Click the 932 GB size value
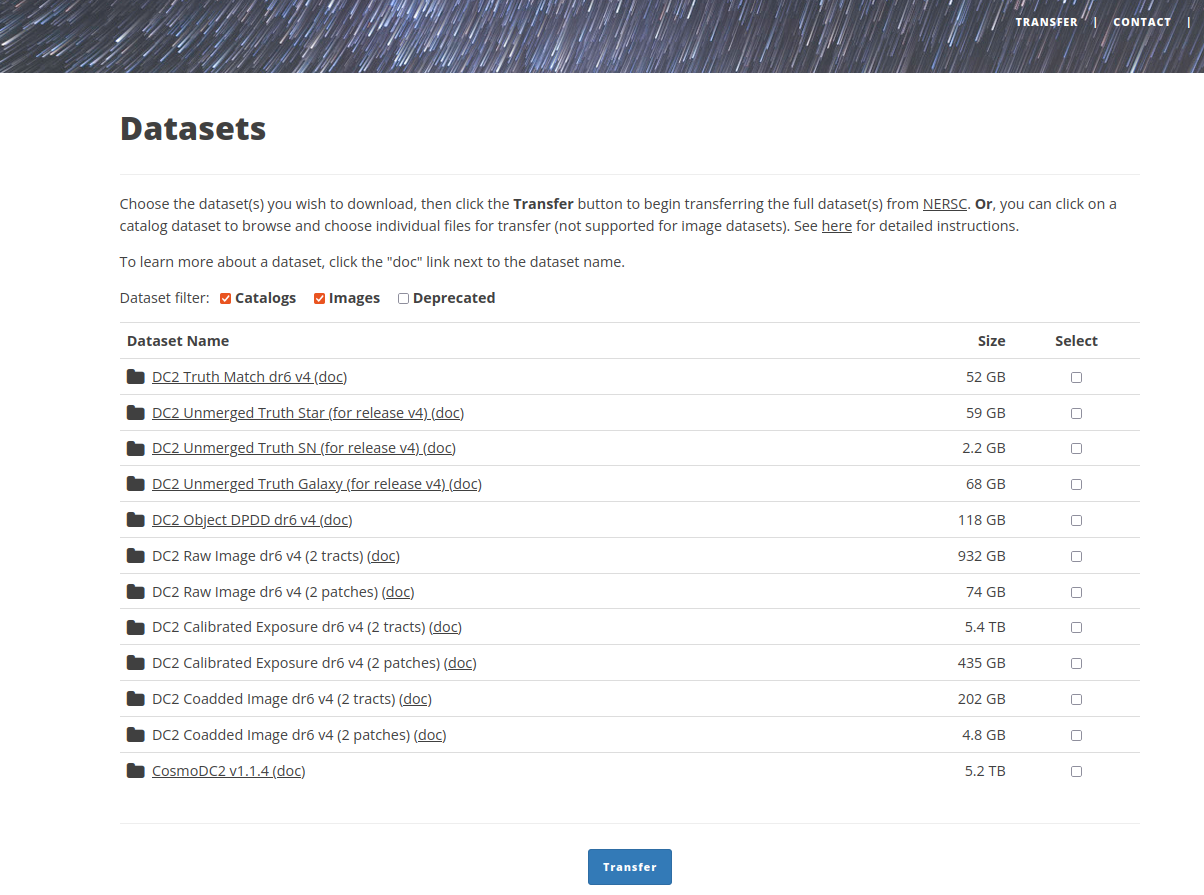Image resolution: width=1204 pixels, height=895 pixels. 982,556
